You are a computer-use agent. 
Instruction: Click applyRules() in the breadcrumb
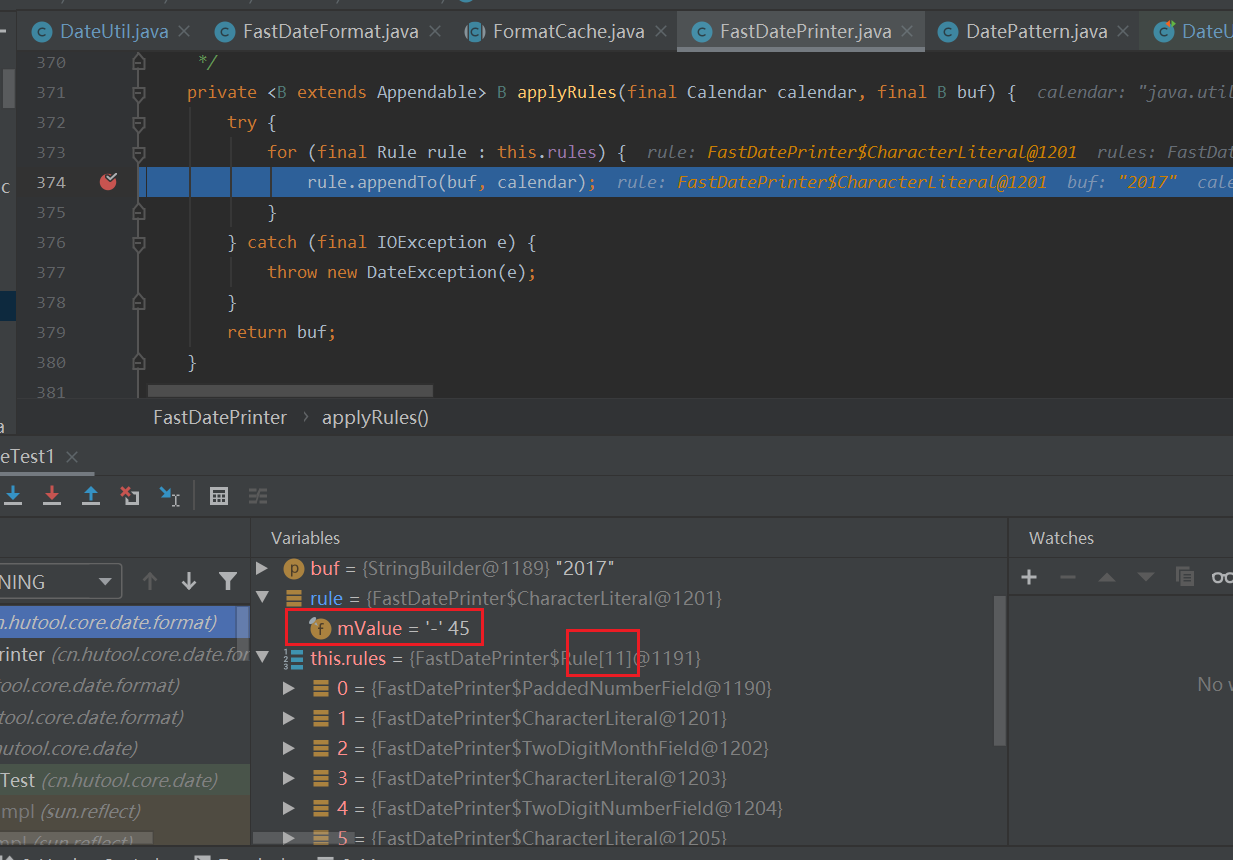pyautogui.click(x=375, y=417)
